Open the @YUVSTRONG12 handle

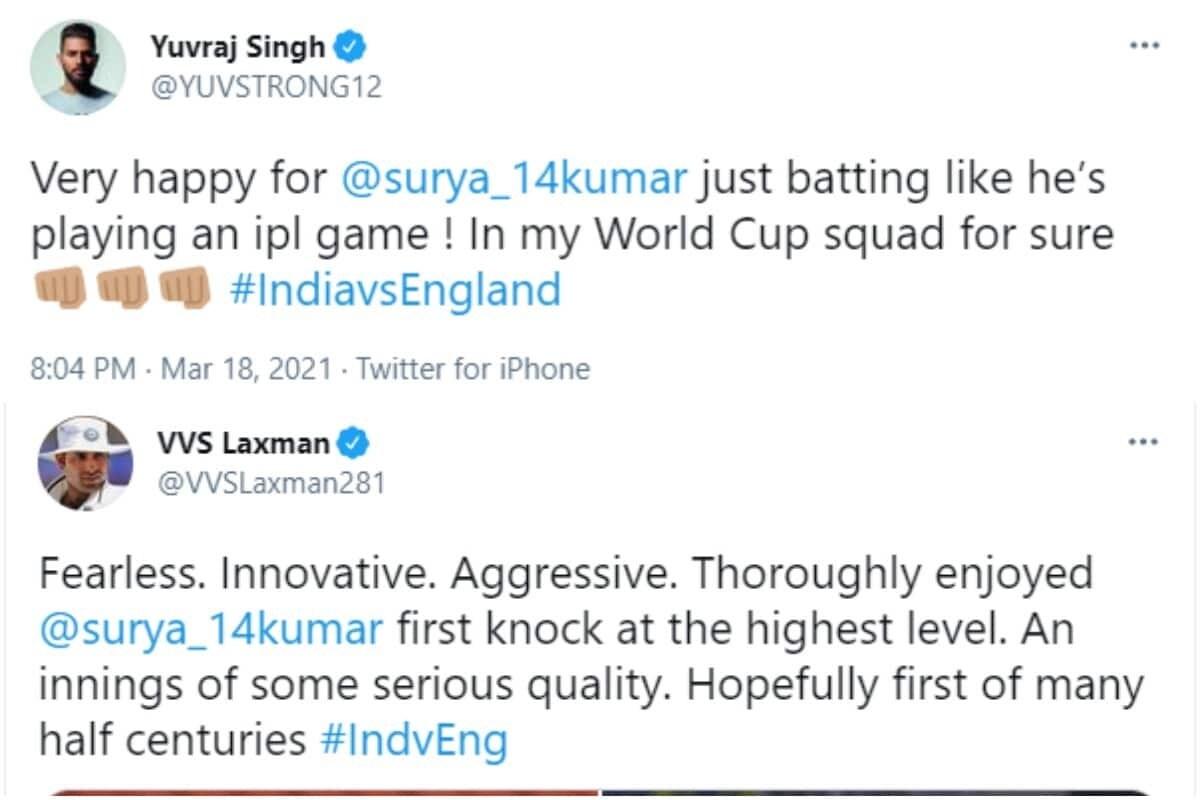click(265, 87)
